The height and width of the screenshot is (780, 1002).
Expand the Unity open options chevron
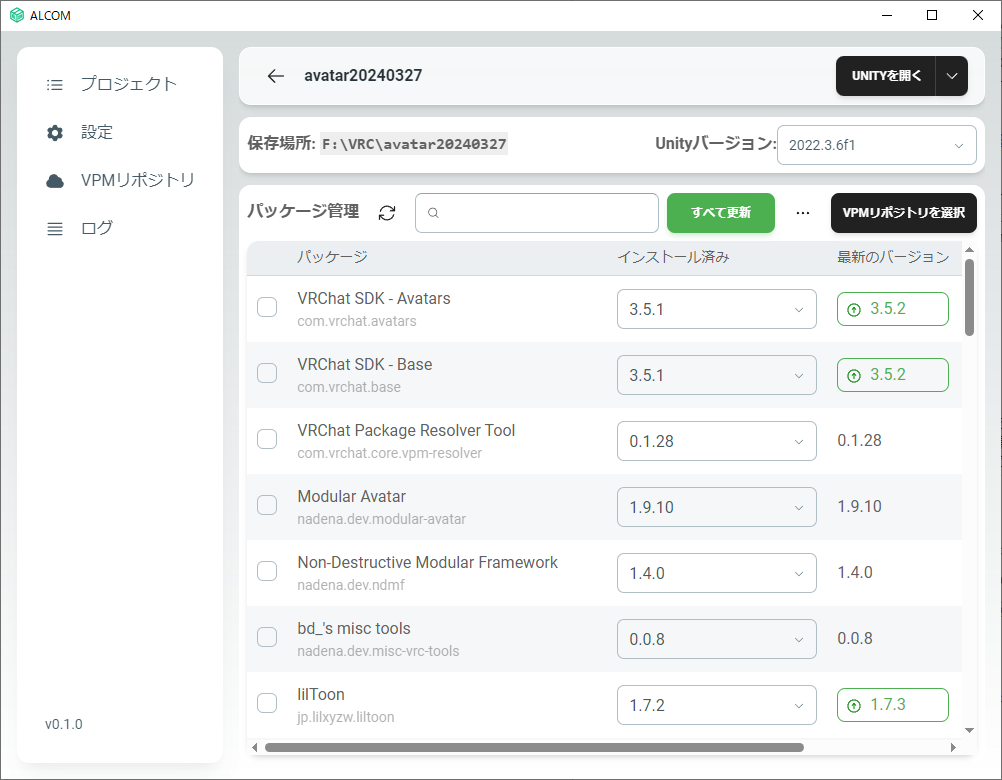pyautogui.click(x=952, y=76)
